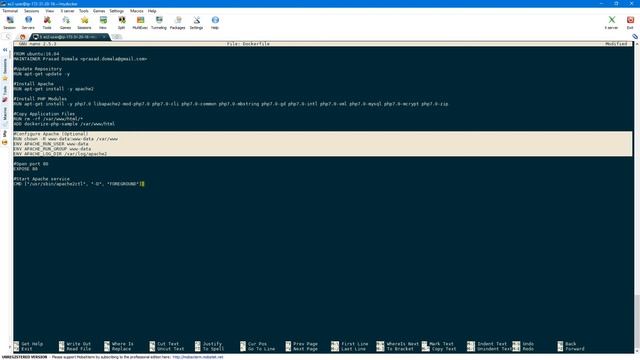640x360 pixels.
Task: Open the Tools menu
Action: (84, 11)
